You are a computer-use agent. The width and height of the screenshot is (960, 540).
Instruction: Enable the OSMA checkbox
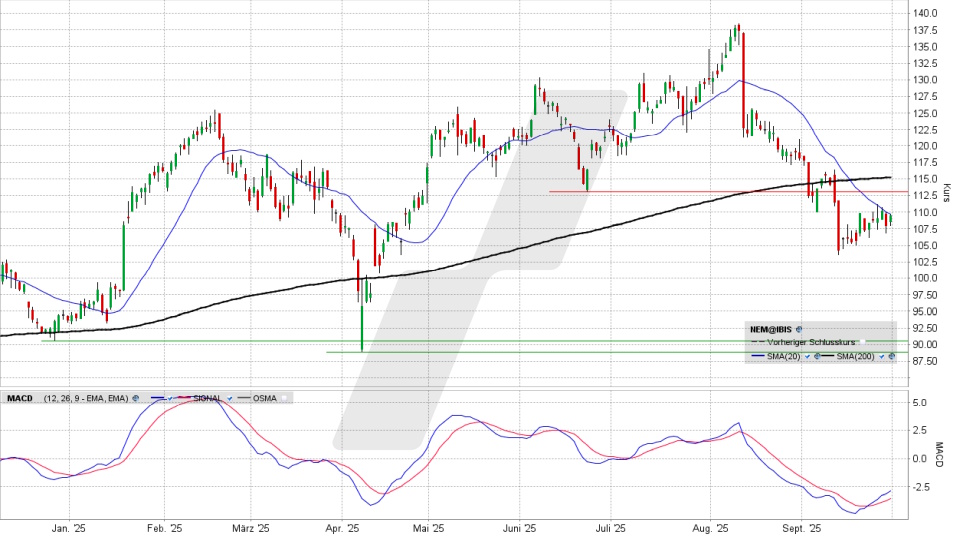click(x=283, y=398)
